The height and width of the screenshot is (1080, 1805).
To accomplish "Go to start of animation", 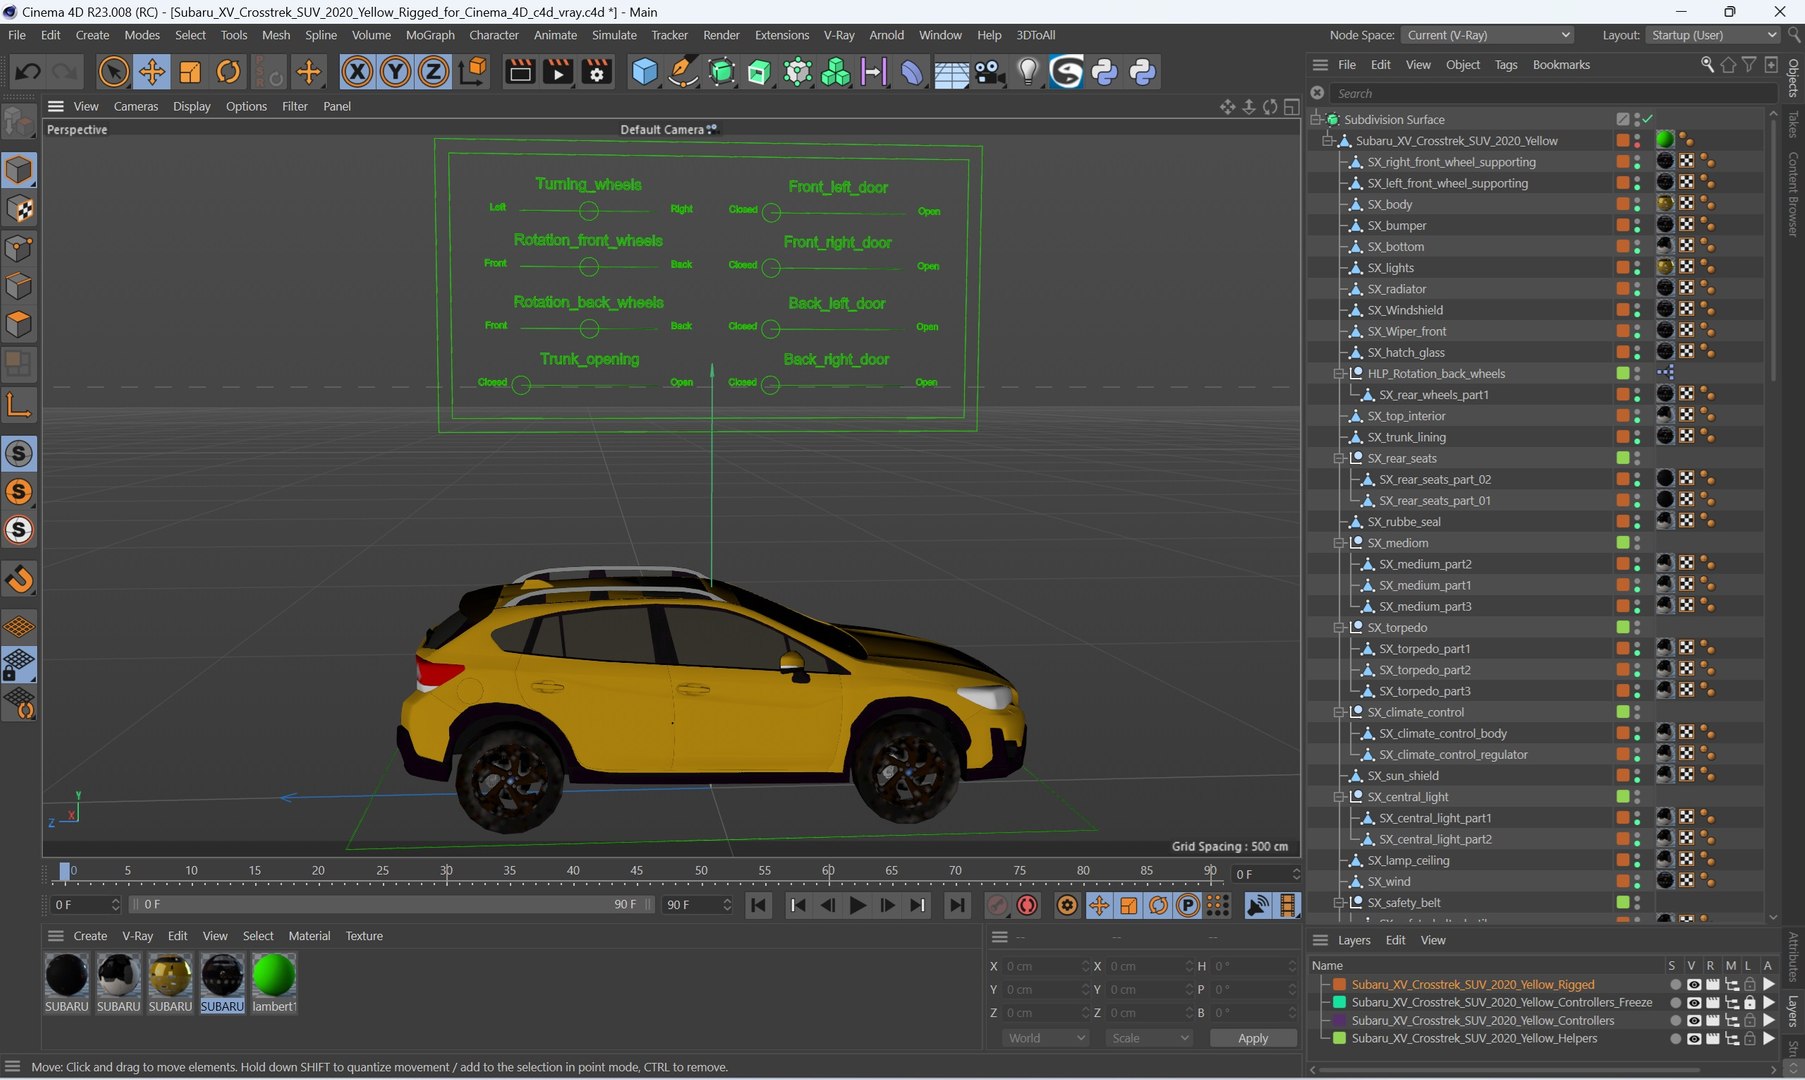I will (x=759, y=905).
